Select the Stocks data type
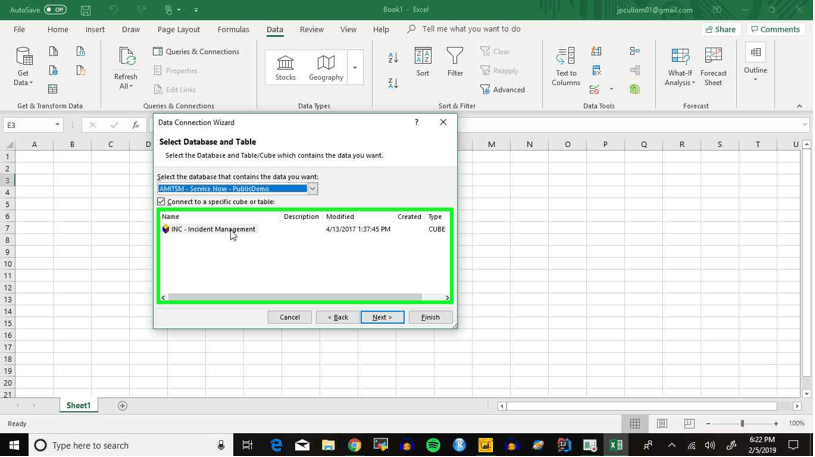Screen dimensions: 815x457 pos(285,68)
